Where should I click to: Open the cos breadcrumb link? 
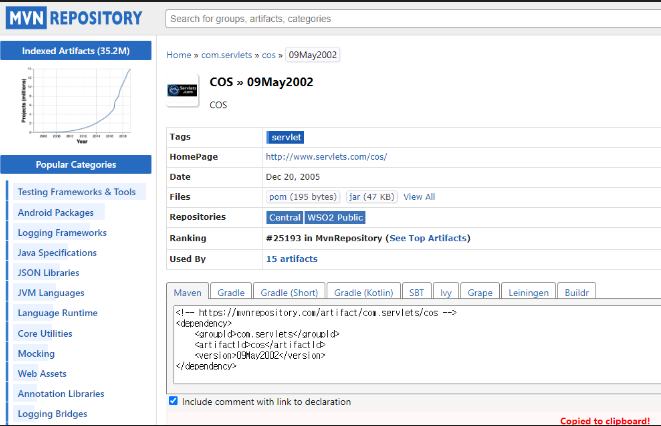click(269, 55)
